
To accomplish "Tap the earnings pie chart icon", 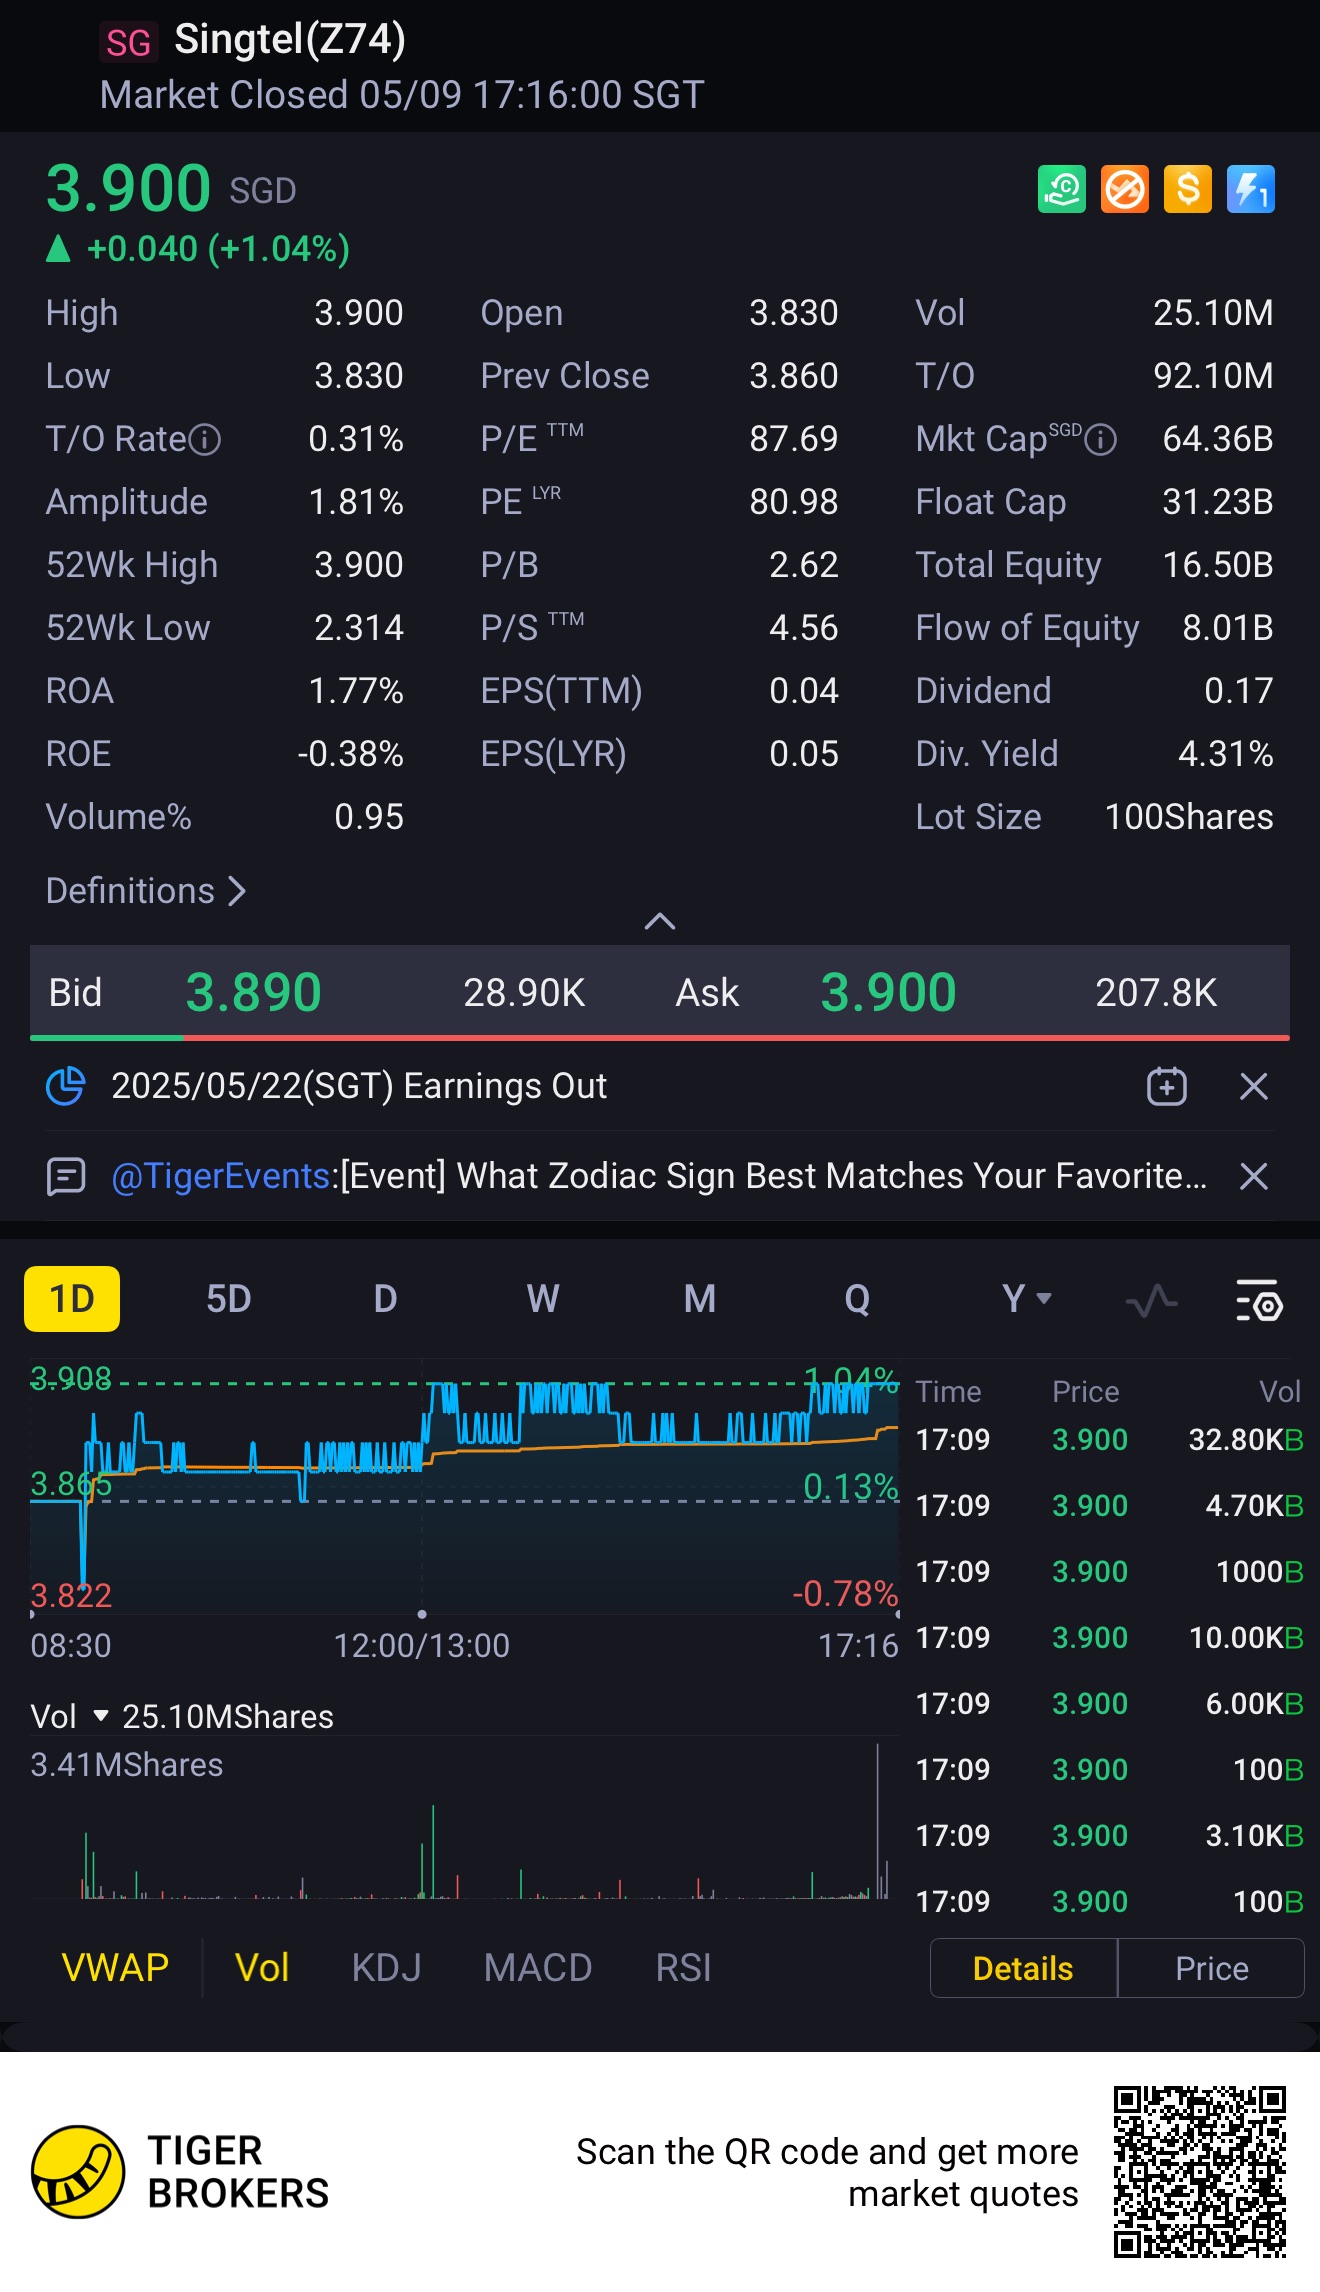I will (x=66, y=1086).
